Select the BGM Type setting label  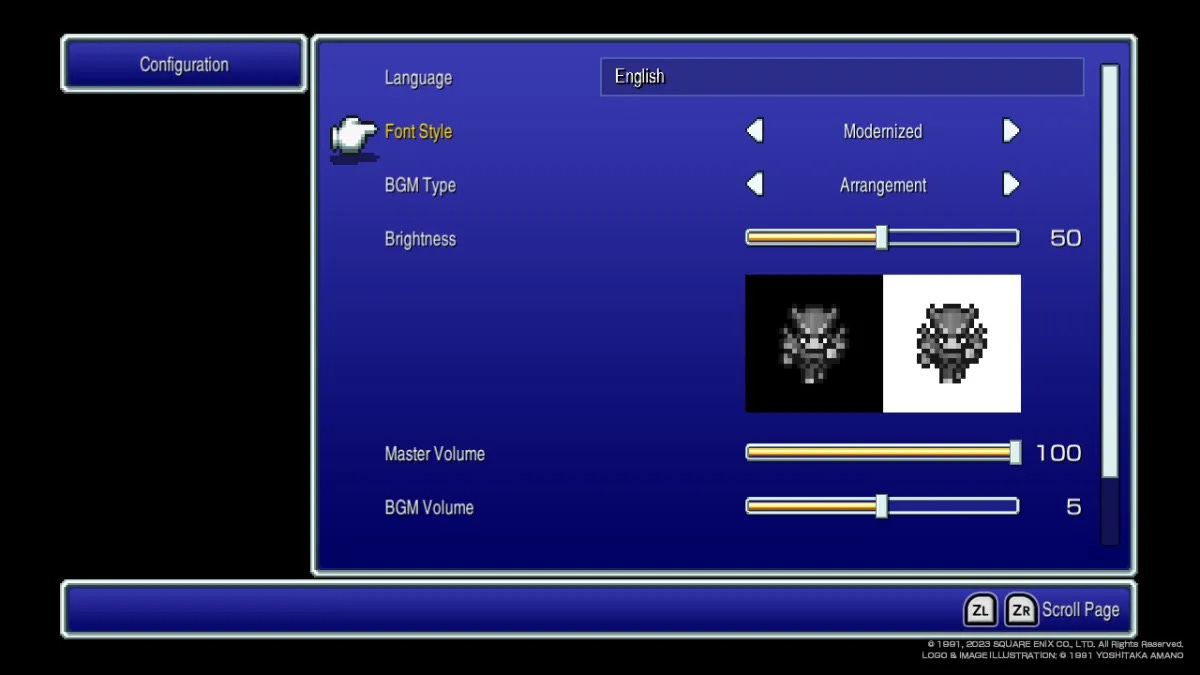coord(420,185)
